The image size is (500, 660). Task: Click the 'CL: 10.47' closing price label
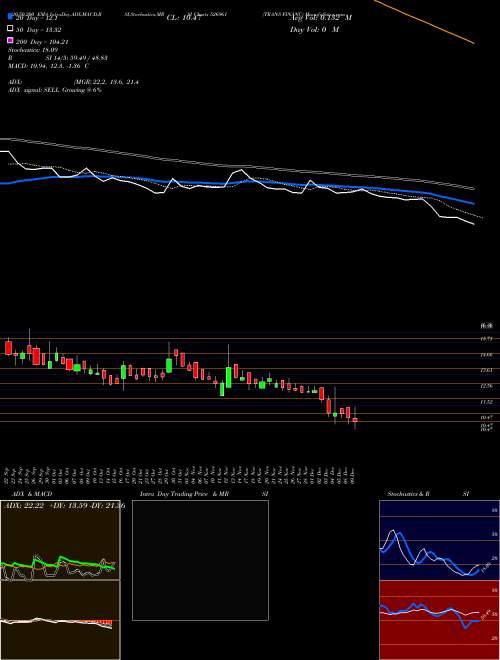(183, 18)
